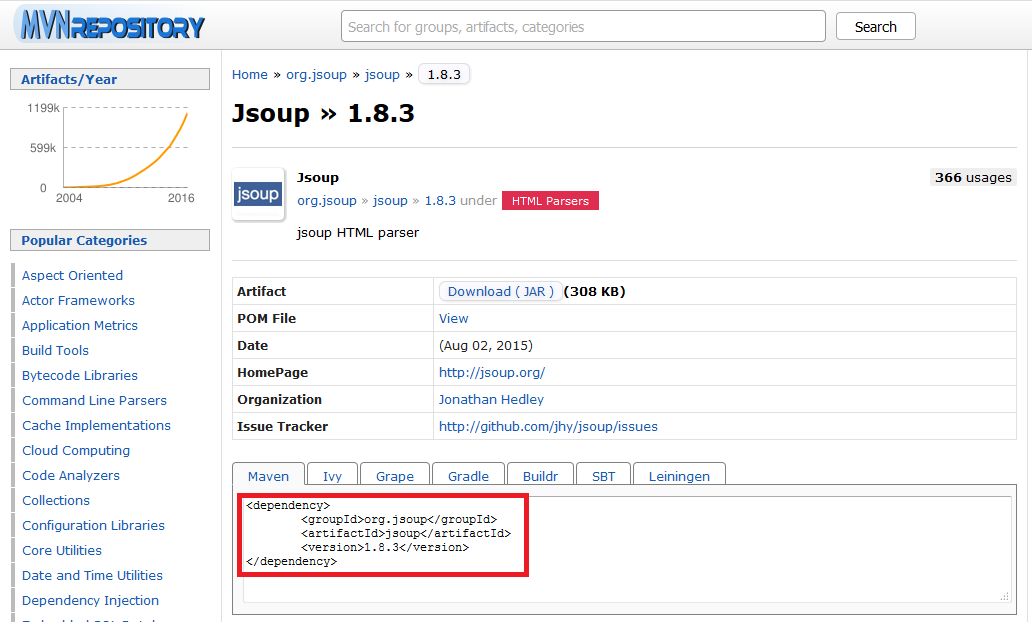
Task: Click the HTML Parsers category tag
Action: (550, 201)
